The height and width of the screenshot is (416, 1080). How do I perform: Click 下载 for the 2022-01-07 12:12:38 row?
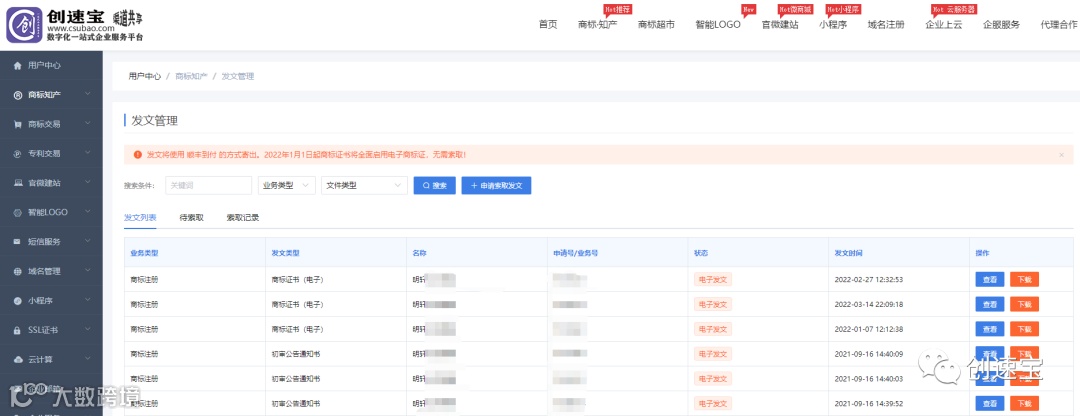pos(1024,329)
